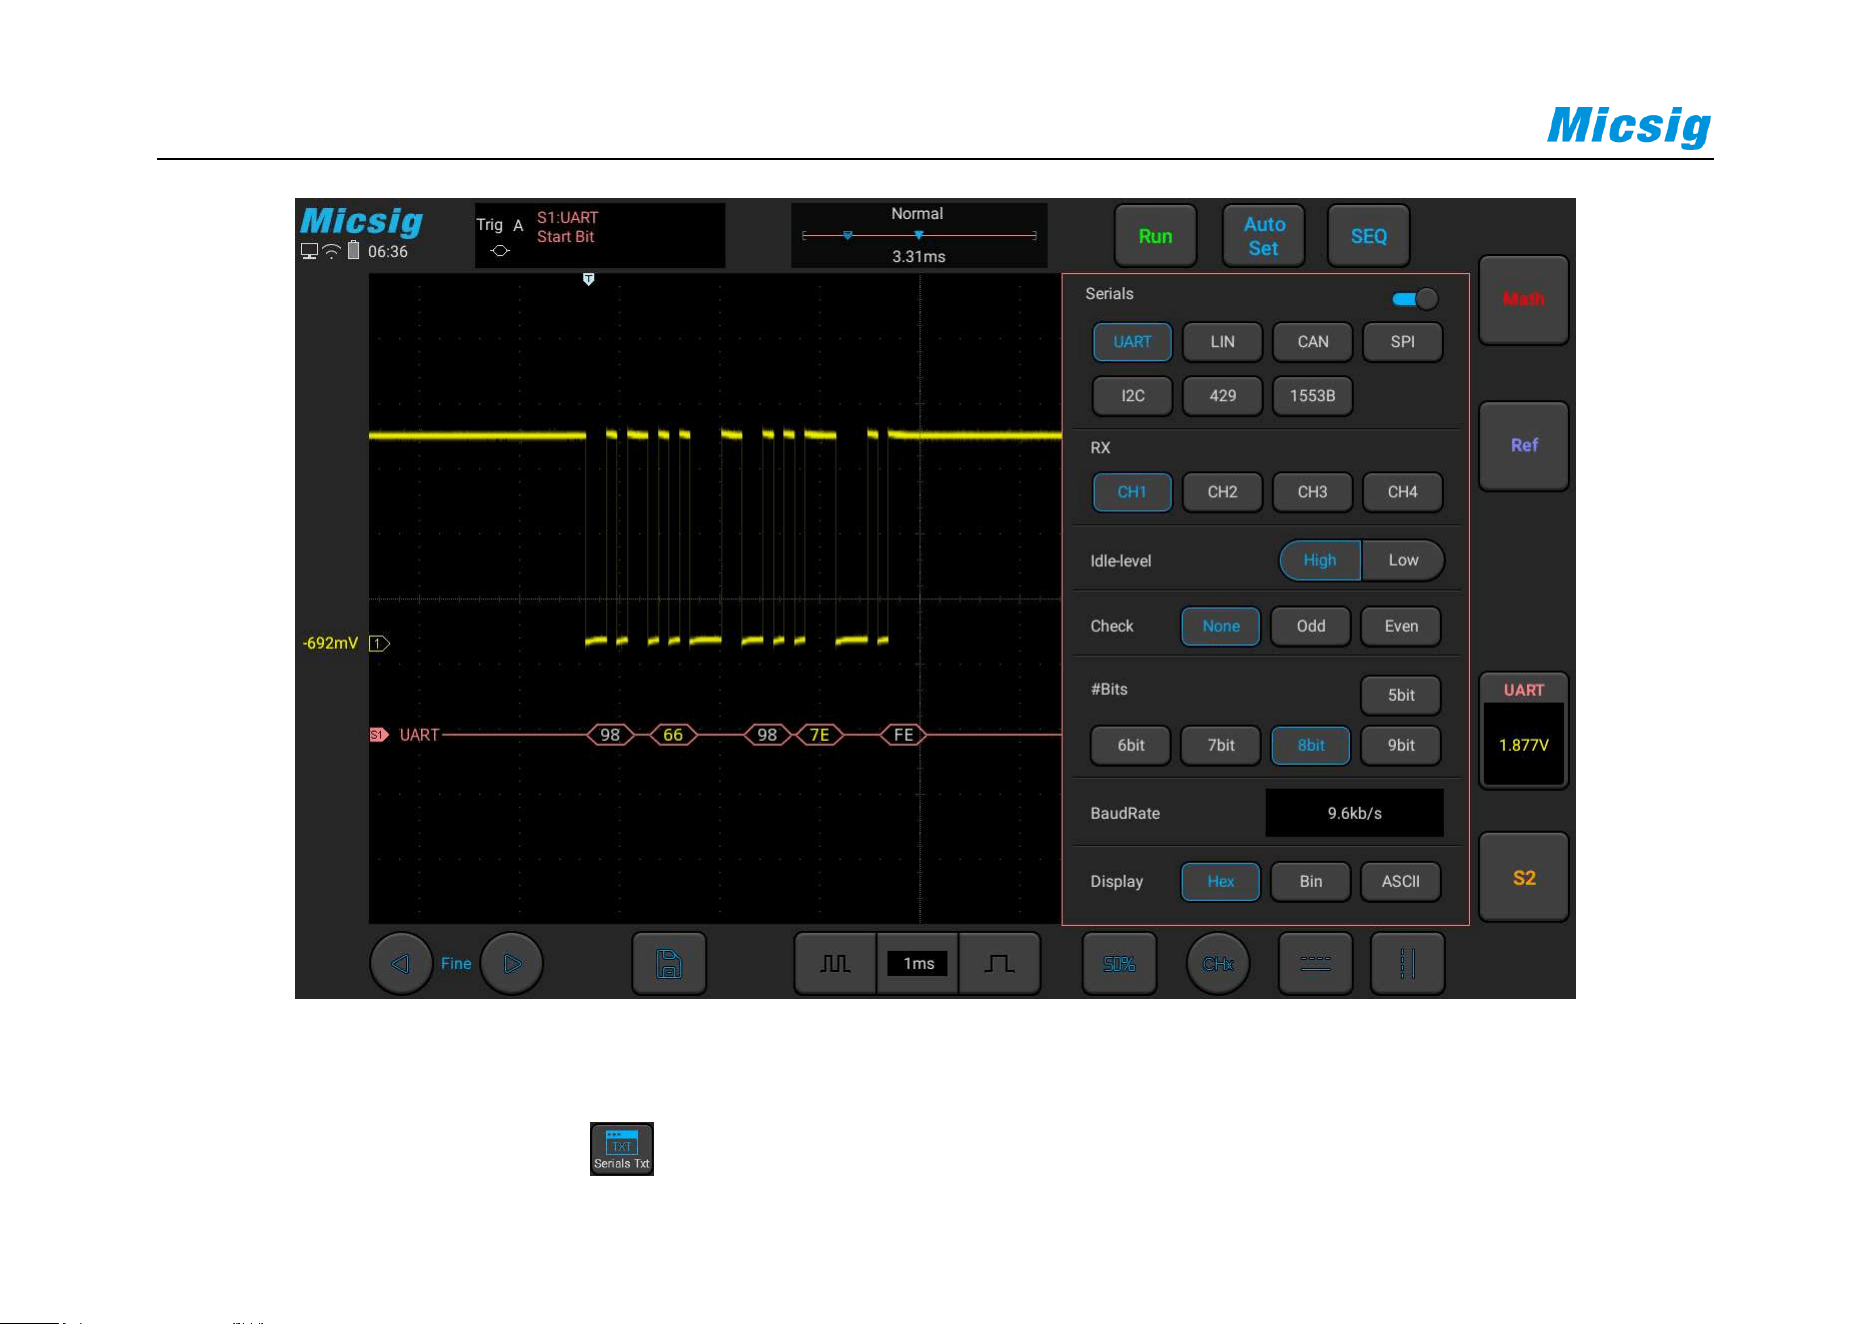Tap the WiFi status icon

click(x=331, y=252)
